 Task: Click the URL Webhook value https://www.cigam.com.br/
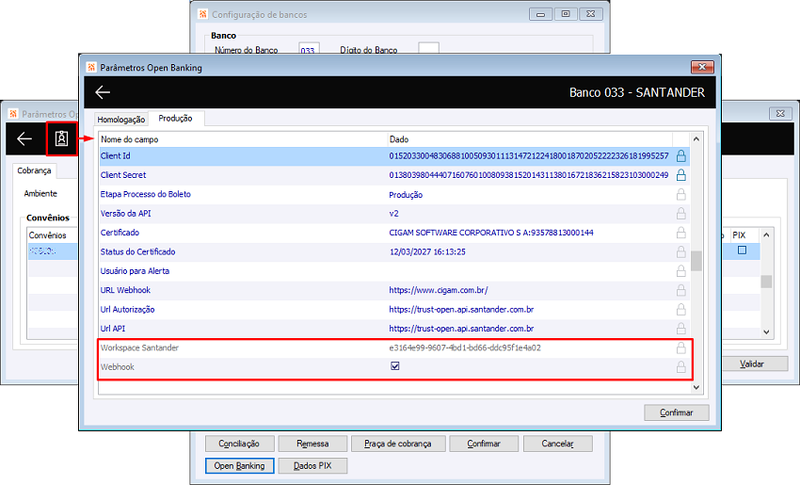(438, 290)
